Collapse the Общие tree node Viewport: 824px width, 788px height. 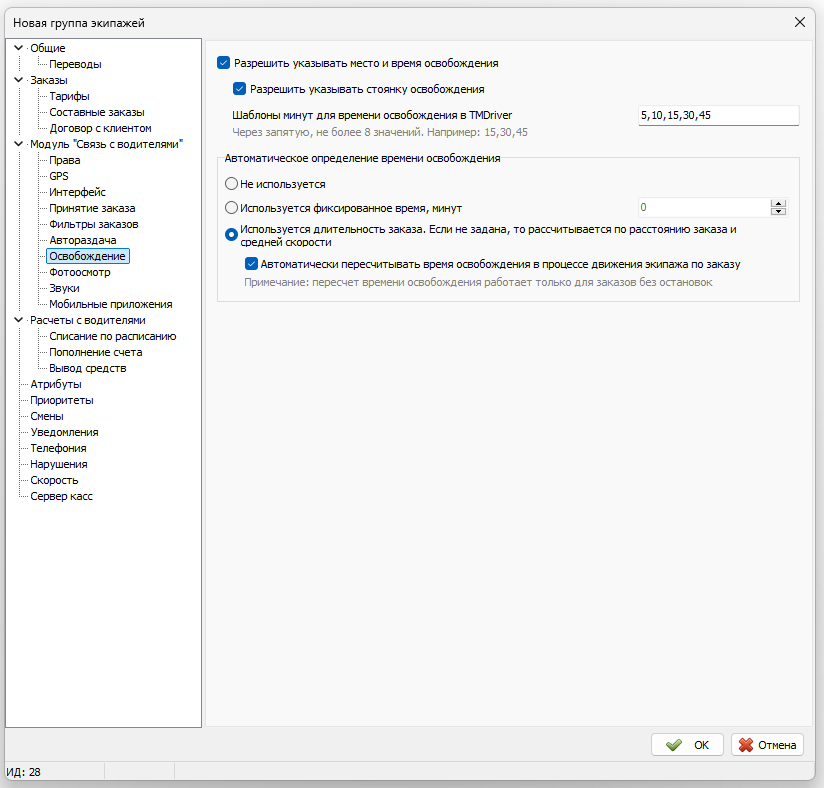18,48
